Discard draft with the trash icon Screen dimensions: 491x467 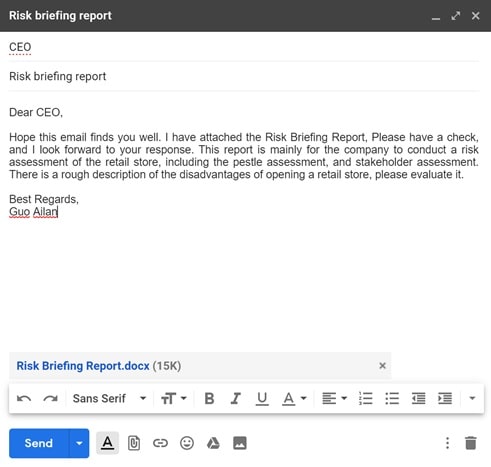(x=471, y=443)
